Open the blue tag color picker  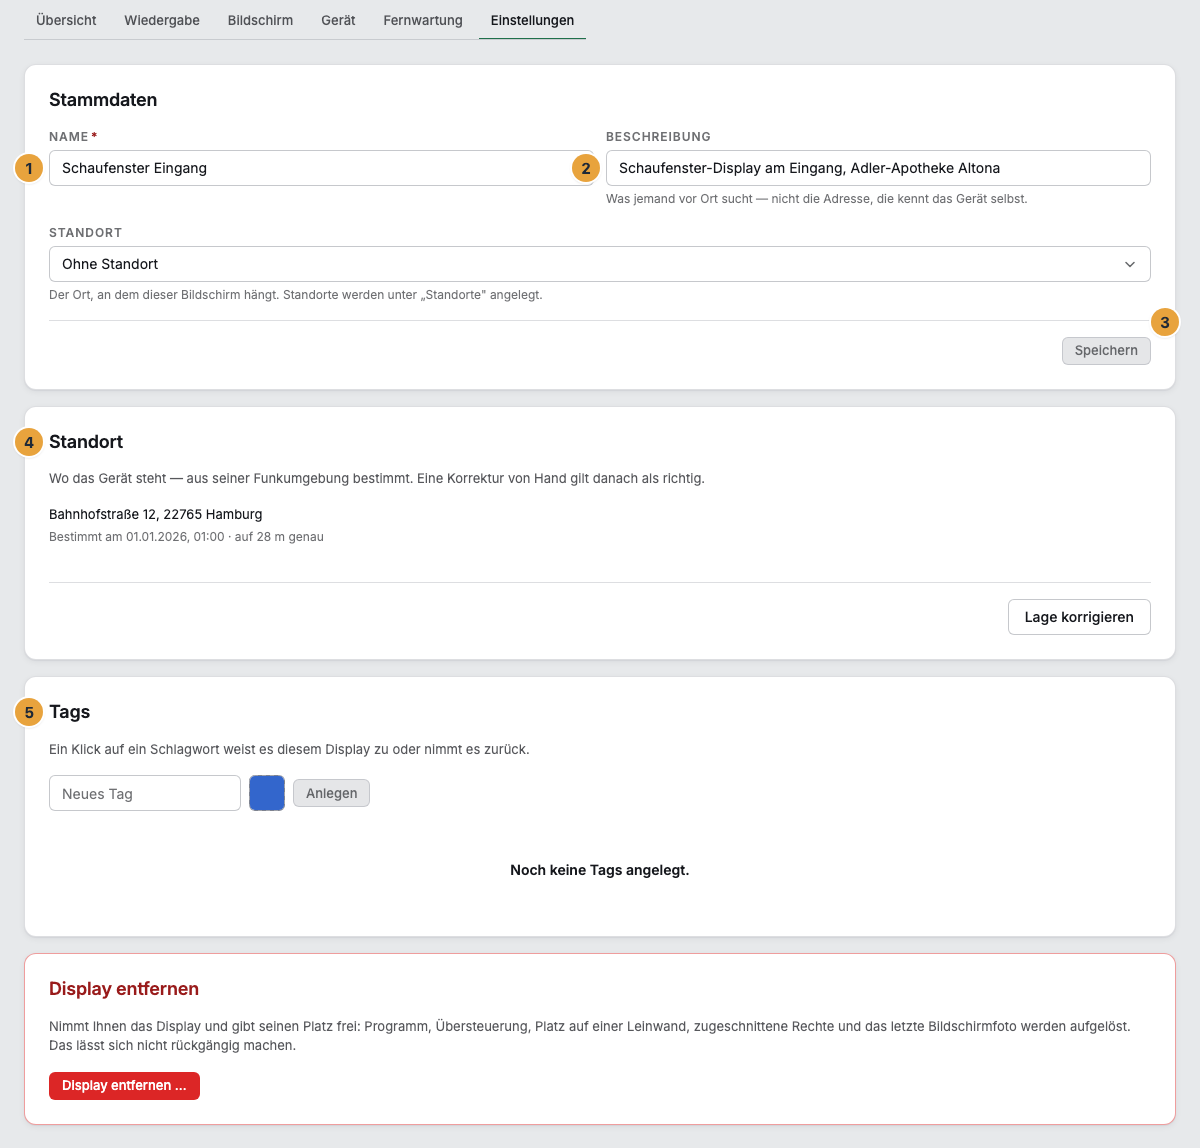pos(267,793)
